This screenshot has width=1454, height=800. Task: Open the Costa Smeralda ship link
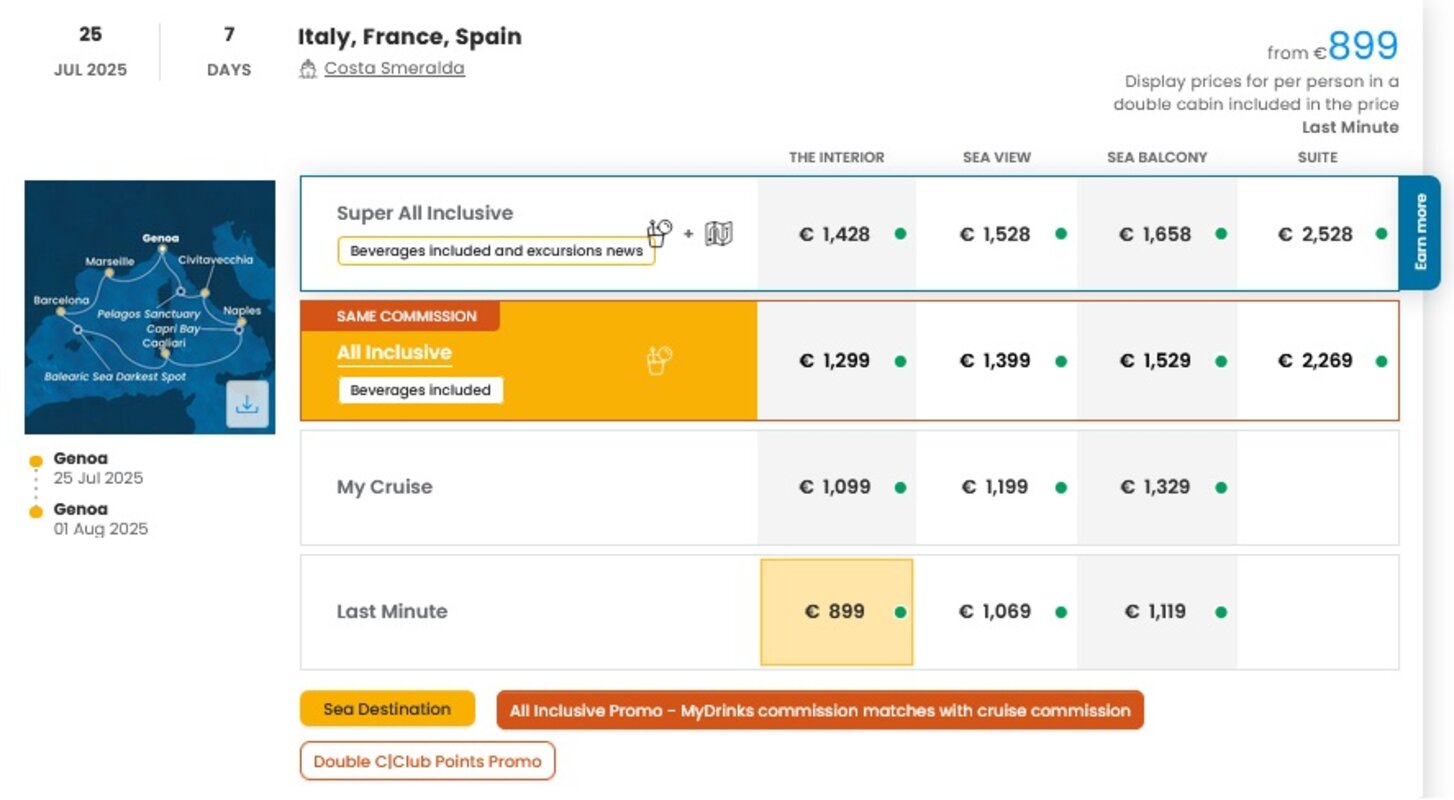pos(395,69)
